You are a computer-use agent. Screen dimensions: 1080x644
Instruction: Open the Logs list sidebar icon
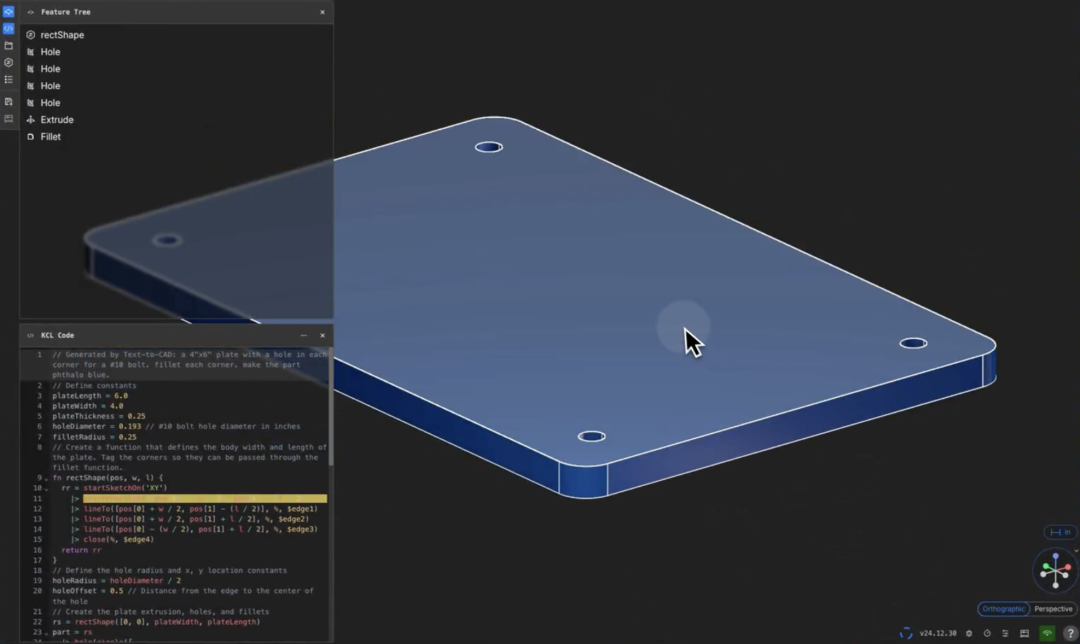click(x=8, y=80)
